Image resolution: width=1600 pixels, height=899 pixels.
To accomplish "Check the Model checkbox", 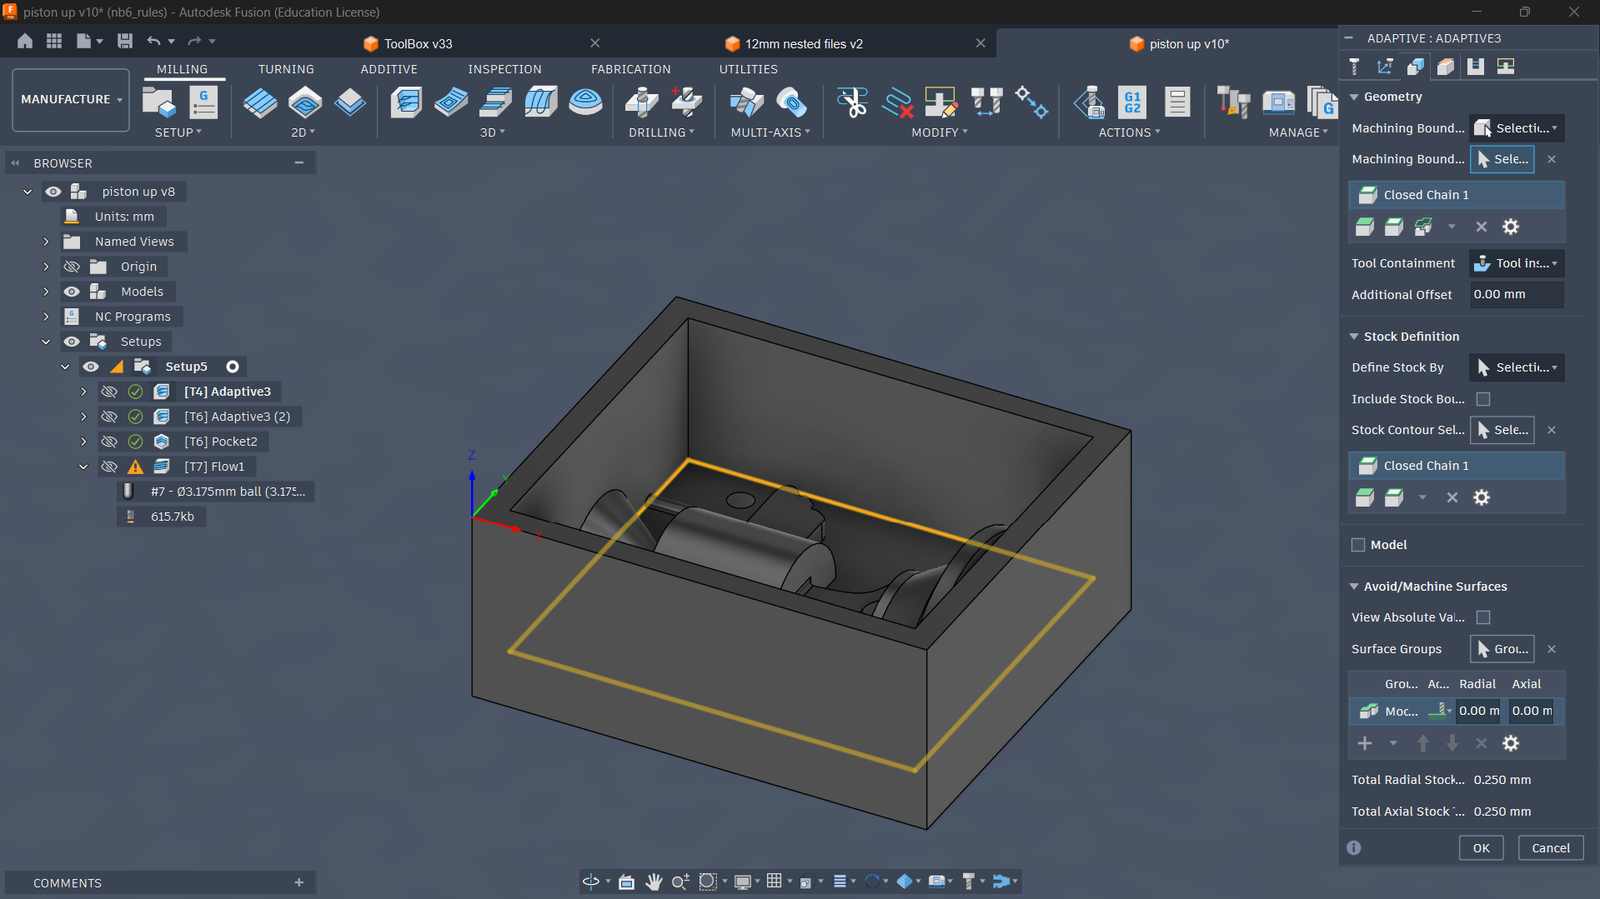I will coord(1358,545).
